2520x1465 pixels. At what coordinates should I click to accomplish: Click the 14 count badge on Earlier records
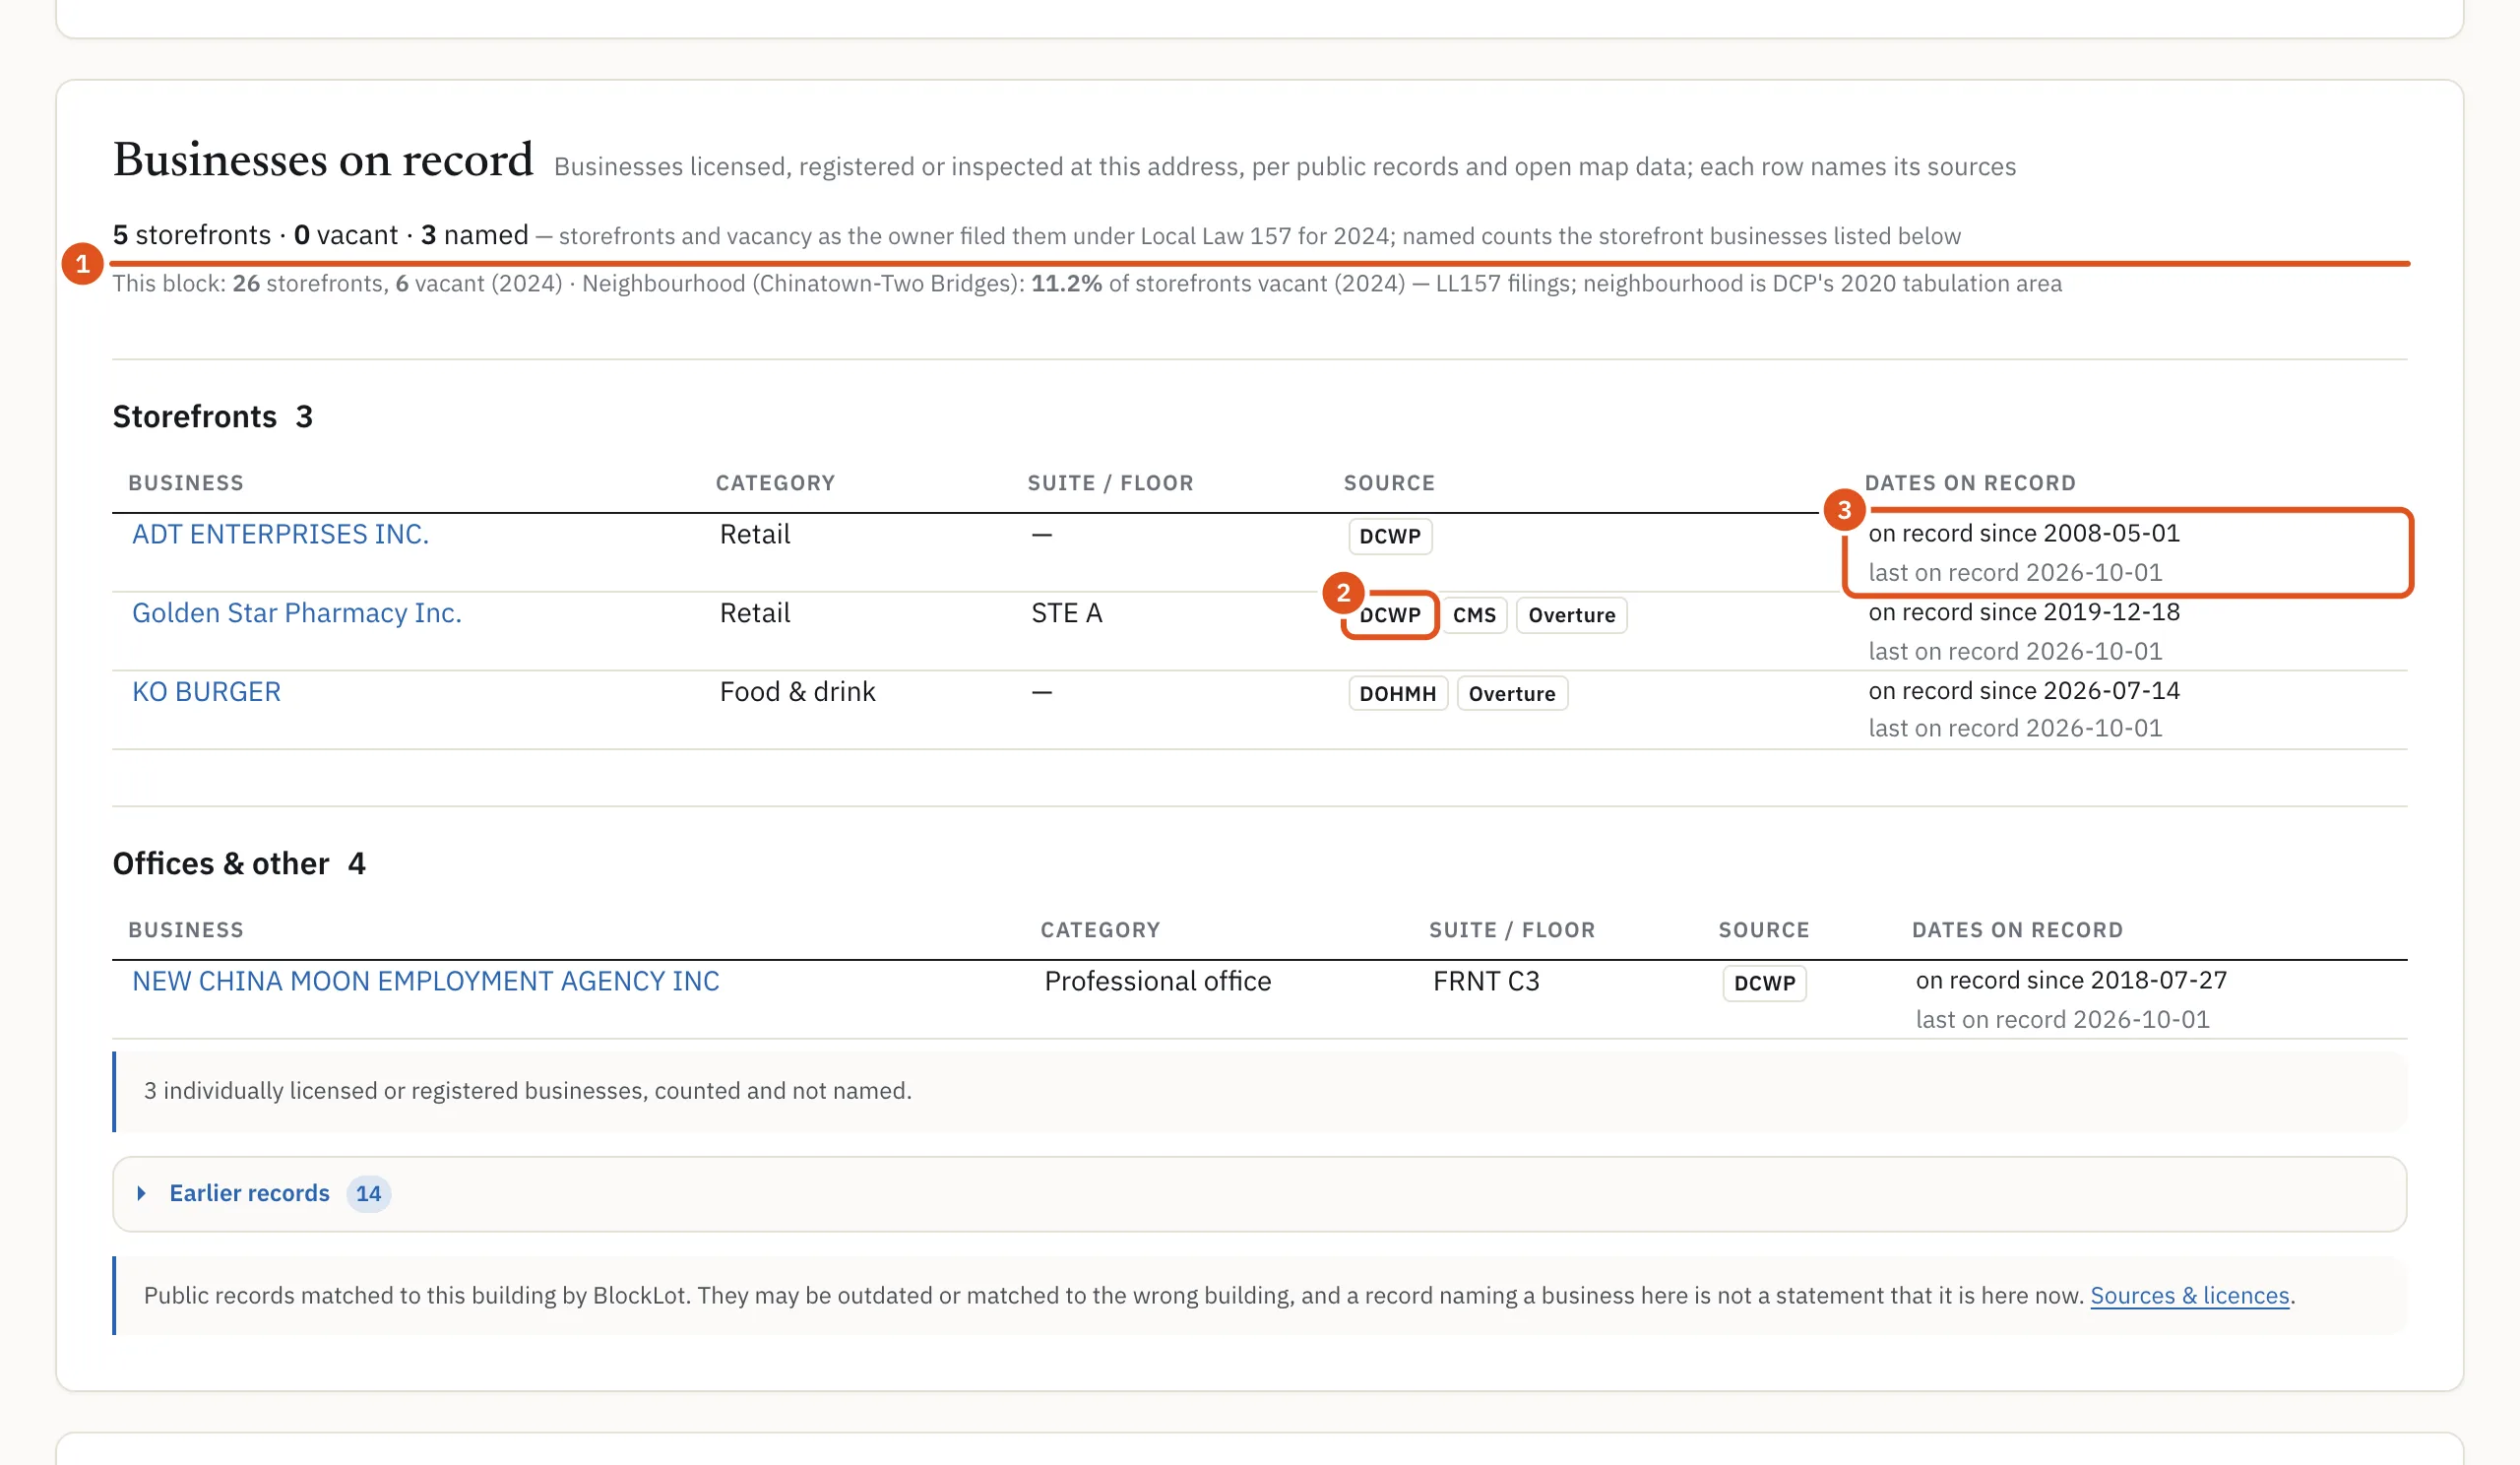368,1193
